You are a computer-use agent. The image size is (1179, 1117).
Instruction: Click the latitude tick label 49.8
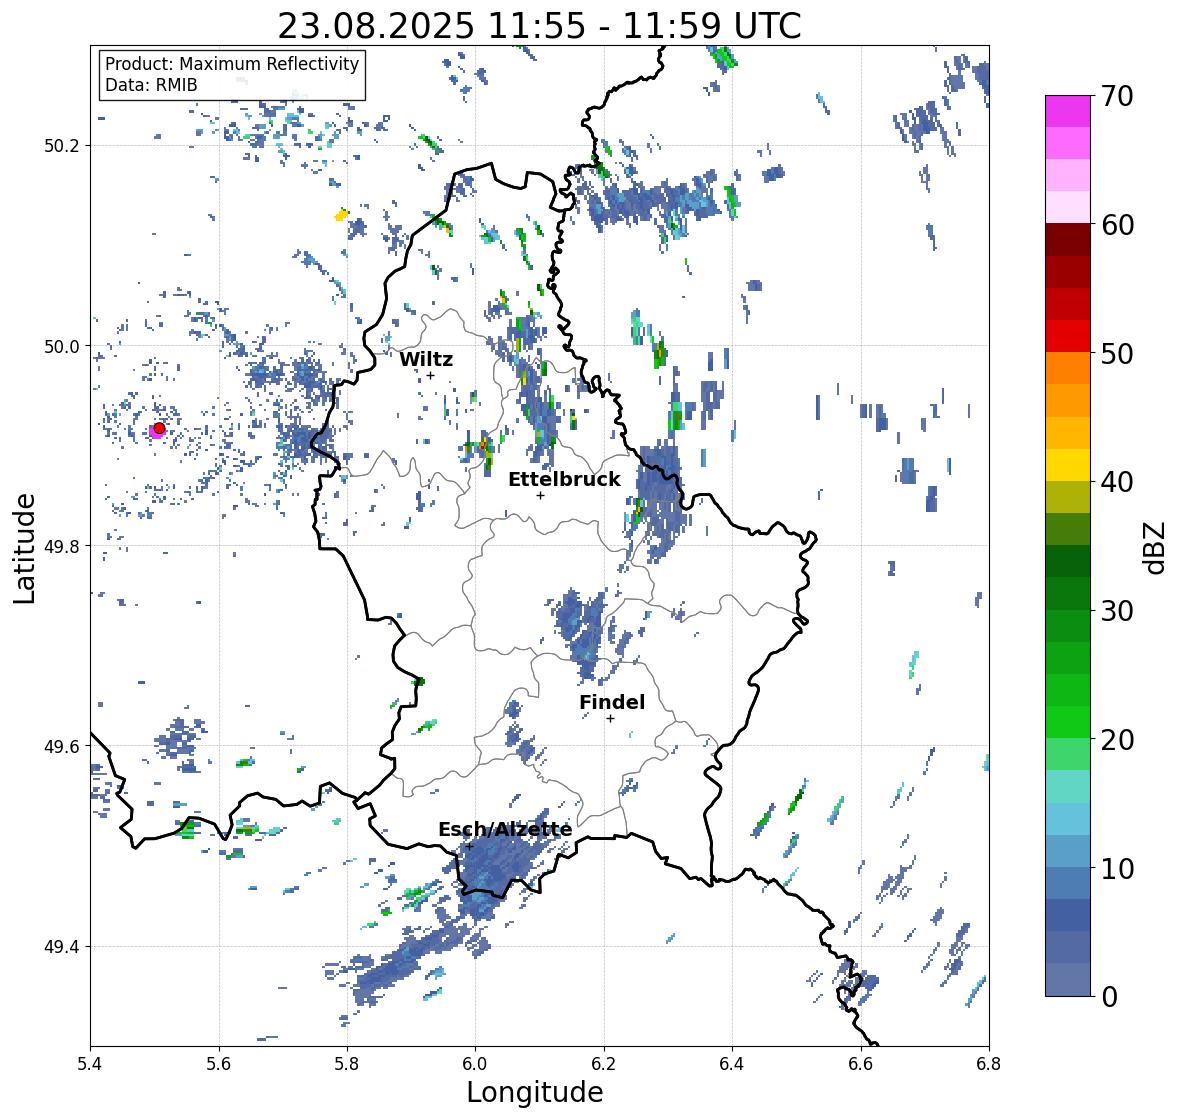[62, 546]
